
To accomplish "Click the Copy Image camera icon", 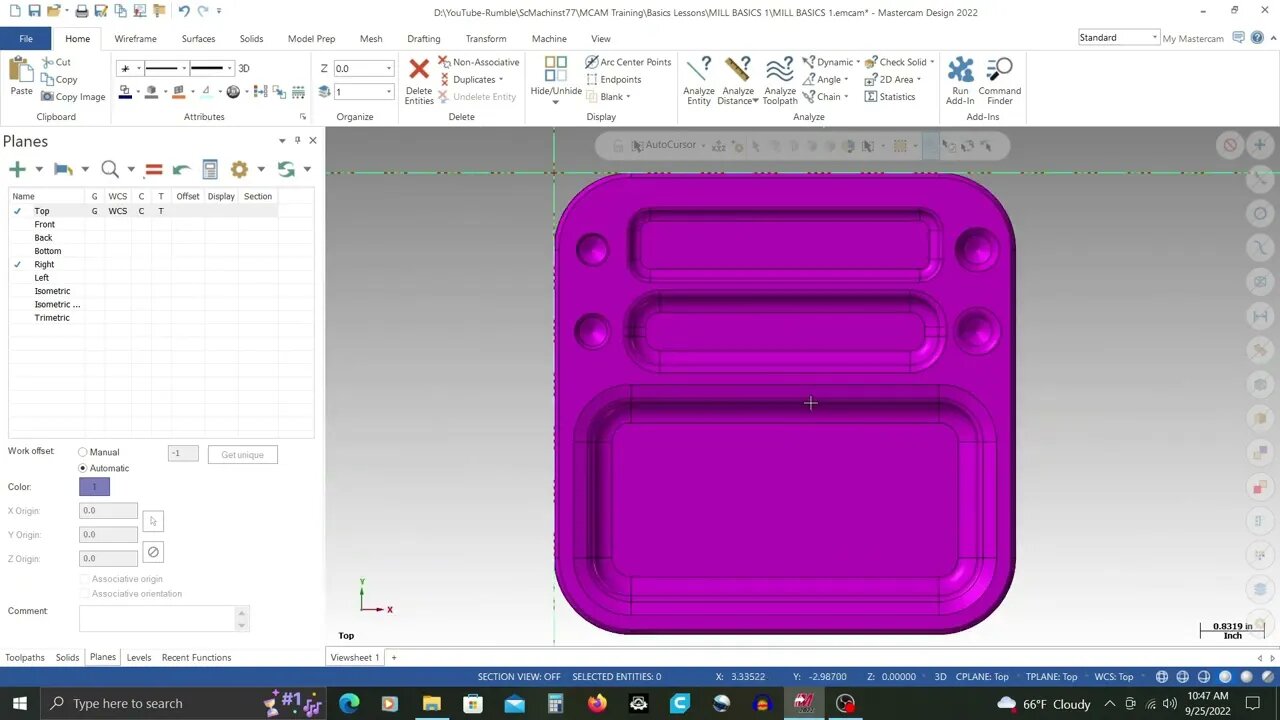I will tap(47, 97).
